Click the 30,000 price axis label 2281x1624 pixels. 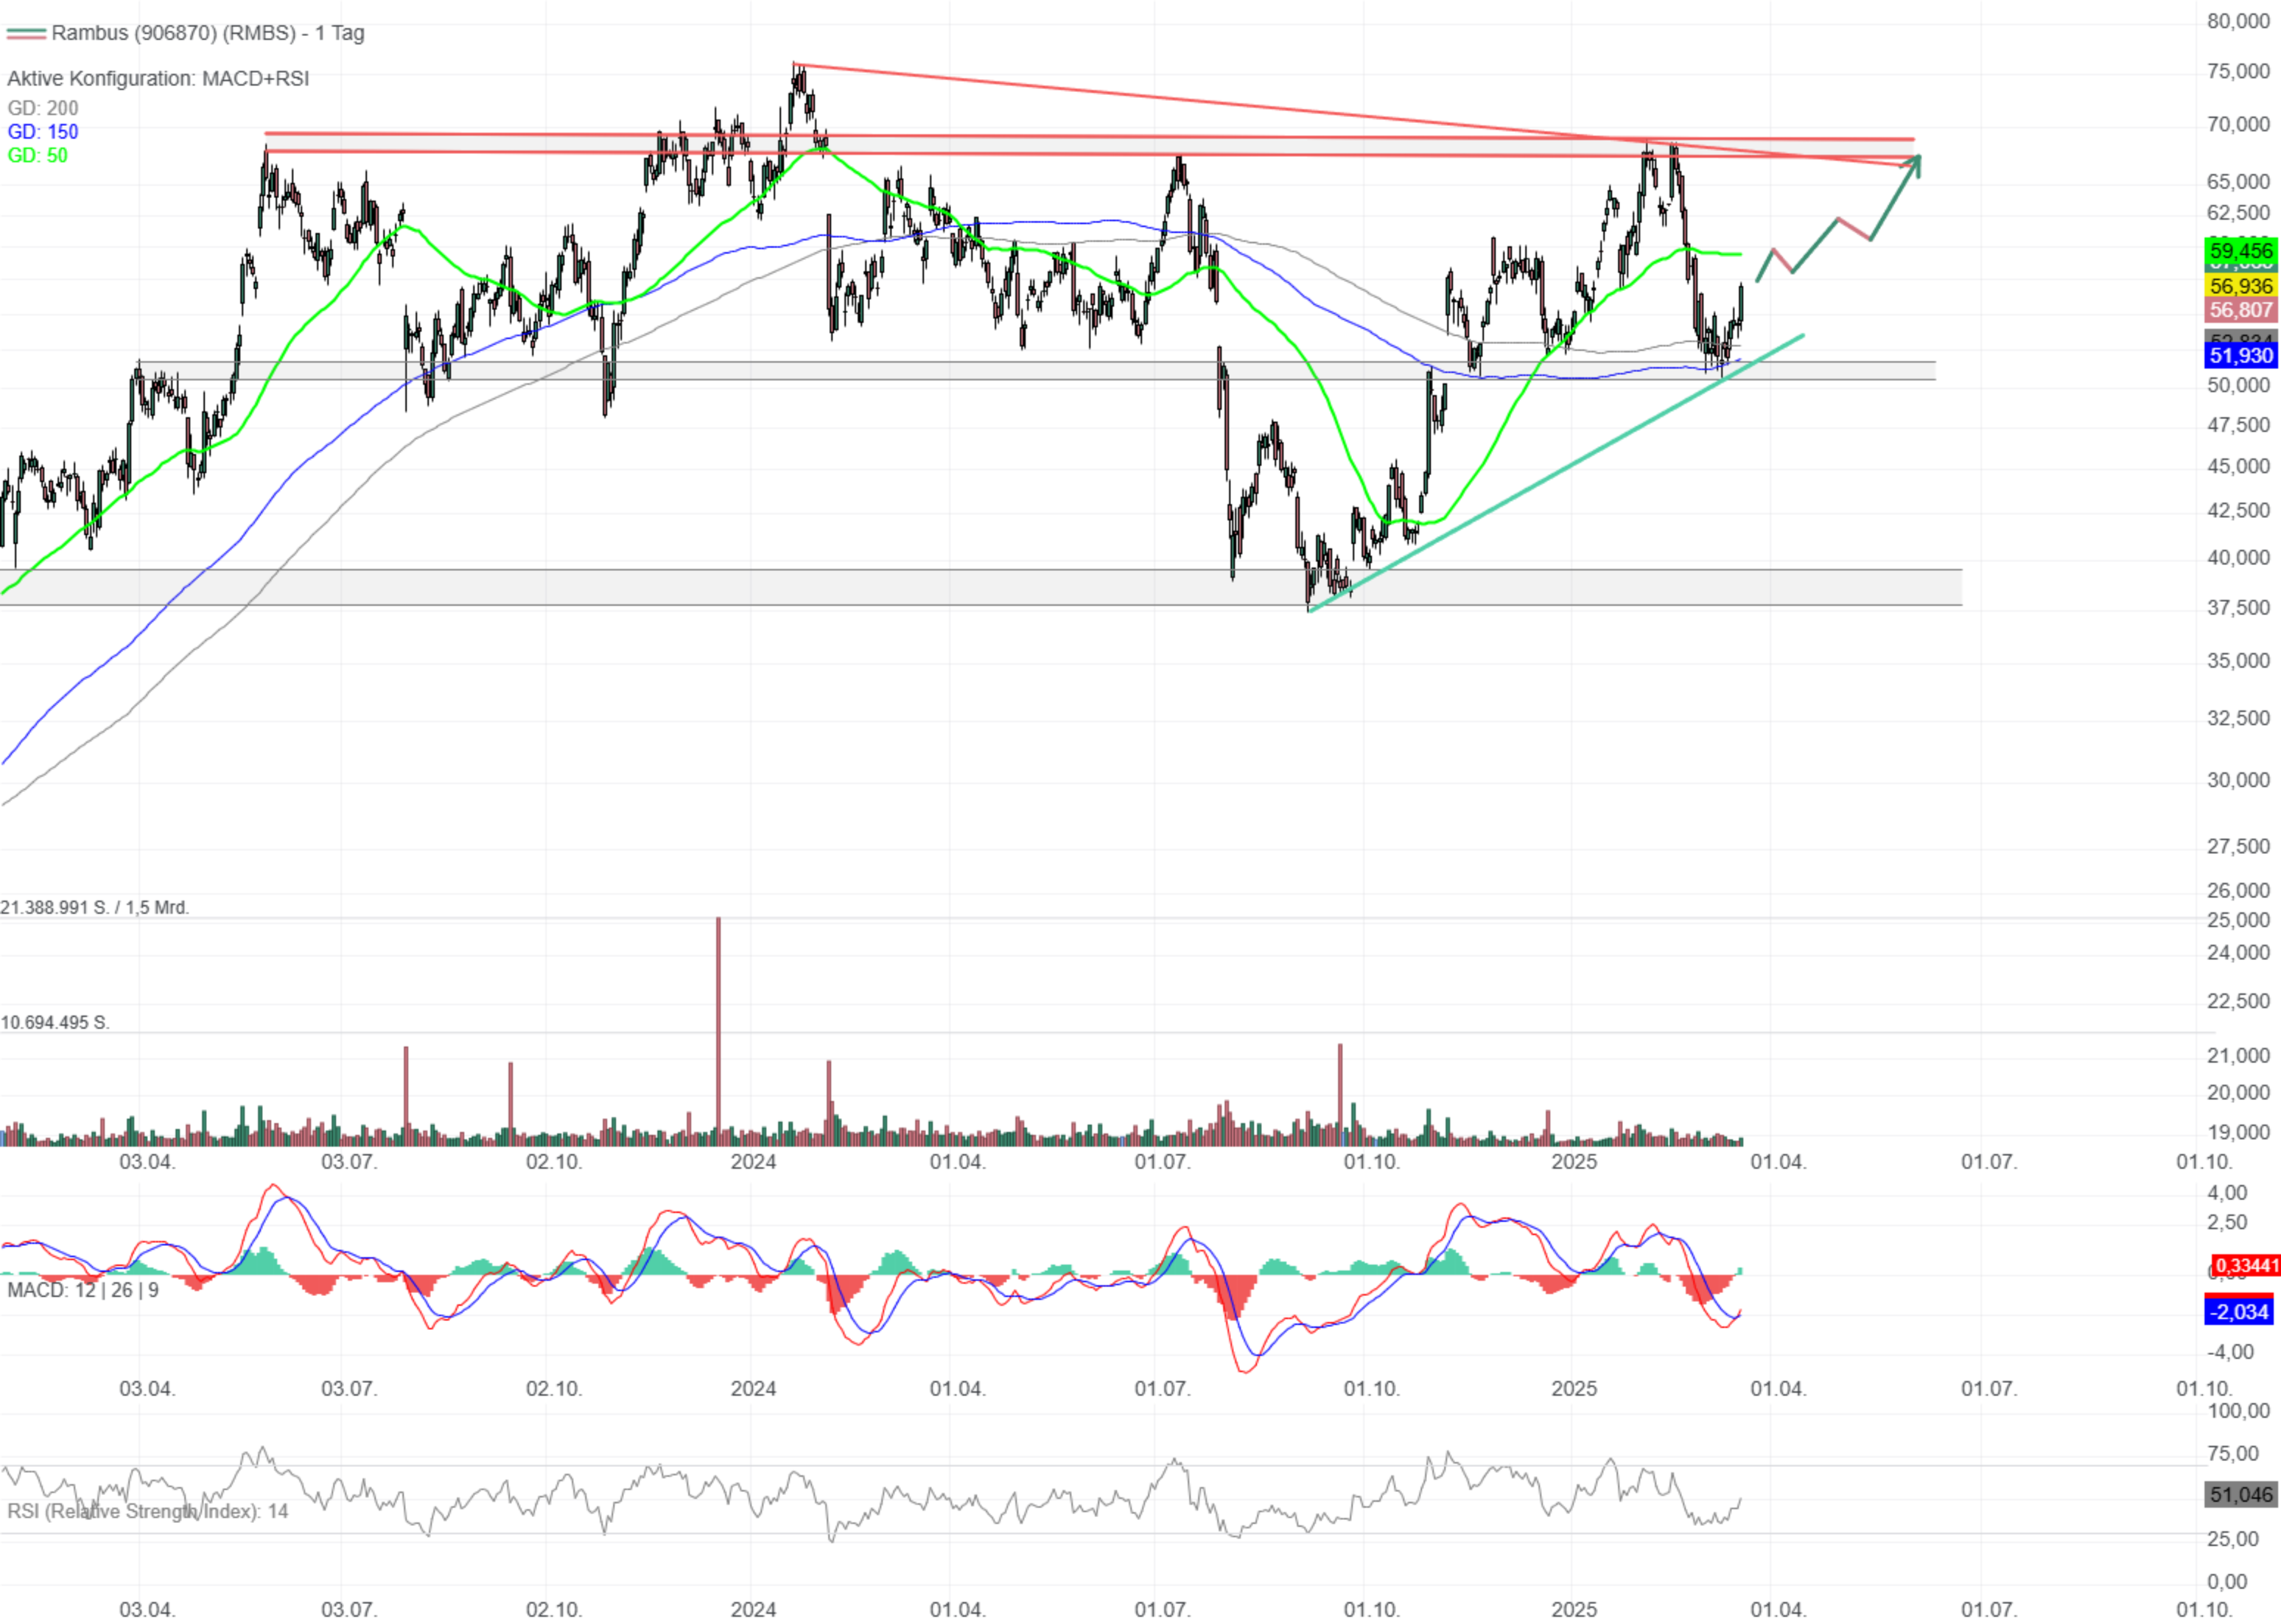[x=2238, y=781]
